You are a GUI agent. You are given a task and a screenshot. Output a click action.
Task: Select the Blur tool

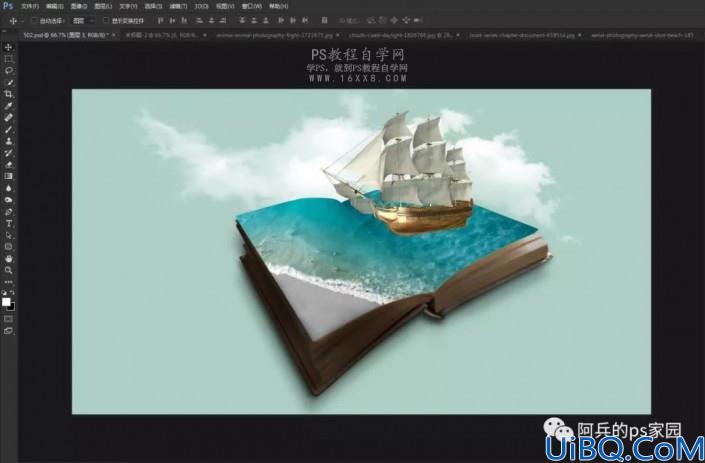[9, 188]
